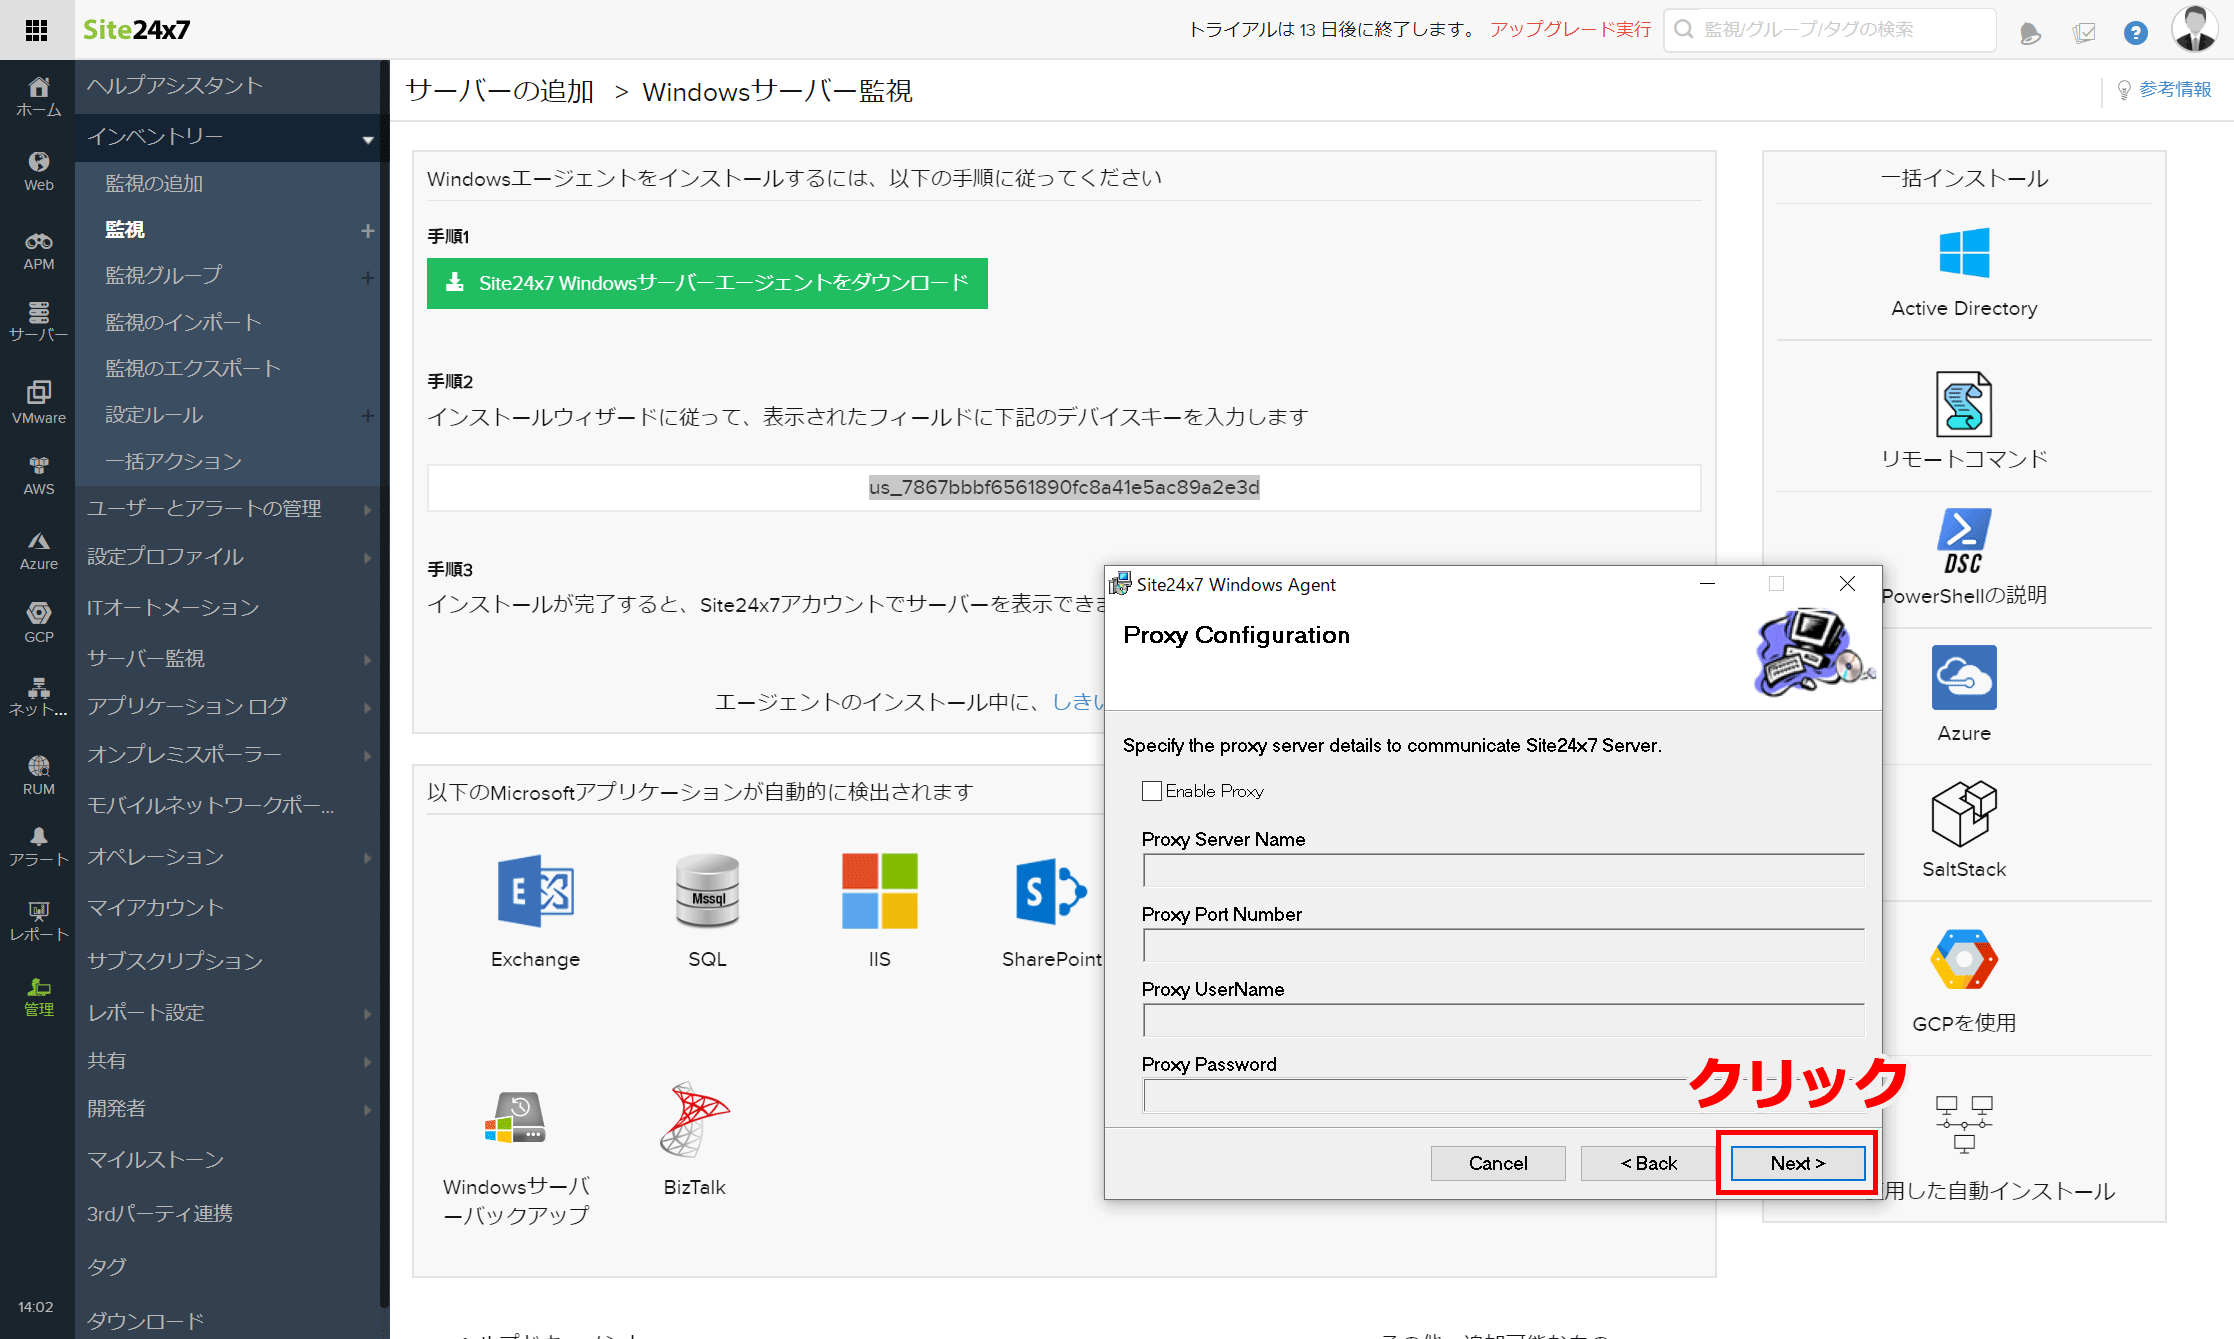Screen dimensions: 2234x1339
Task: Click the help question mark icon
Action: point(2136,33)
